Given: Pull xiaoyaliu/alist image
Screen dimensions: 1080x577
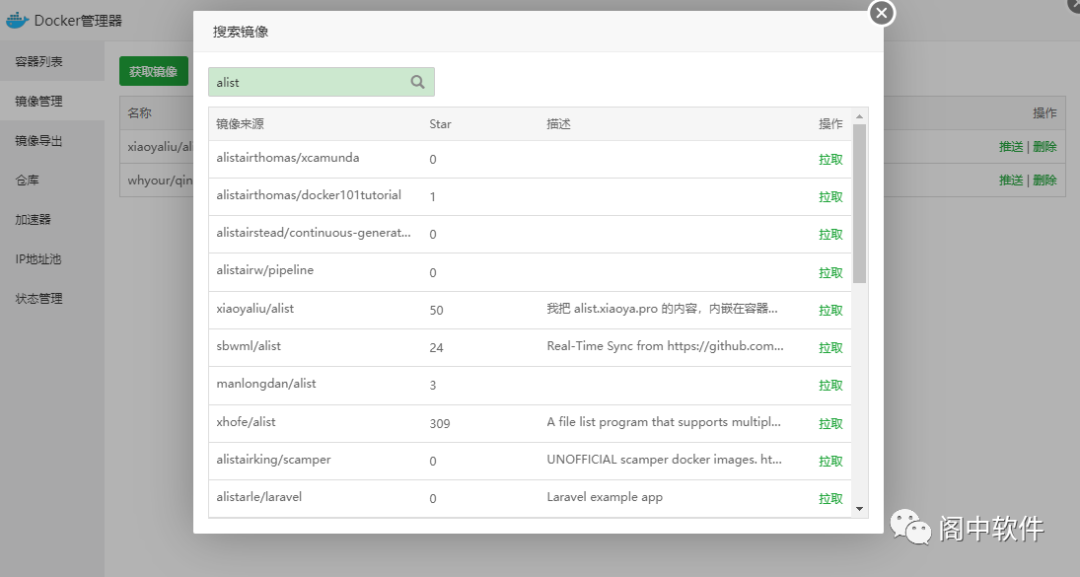Looking at the screenshot, I should (x=830, y=311).
